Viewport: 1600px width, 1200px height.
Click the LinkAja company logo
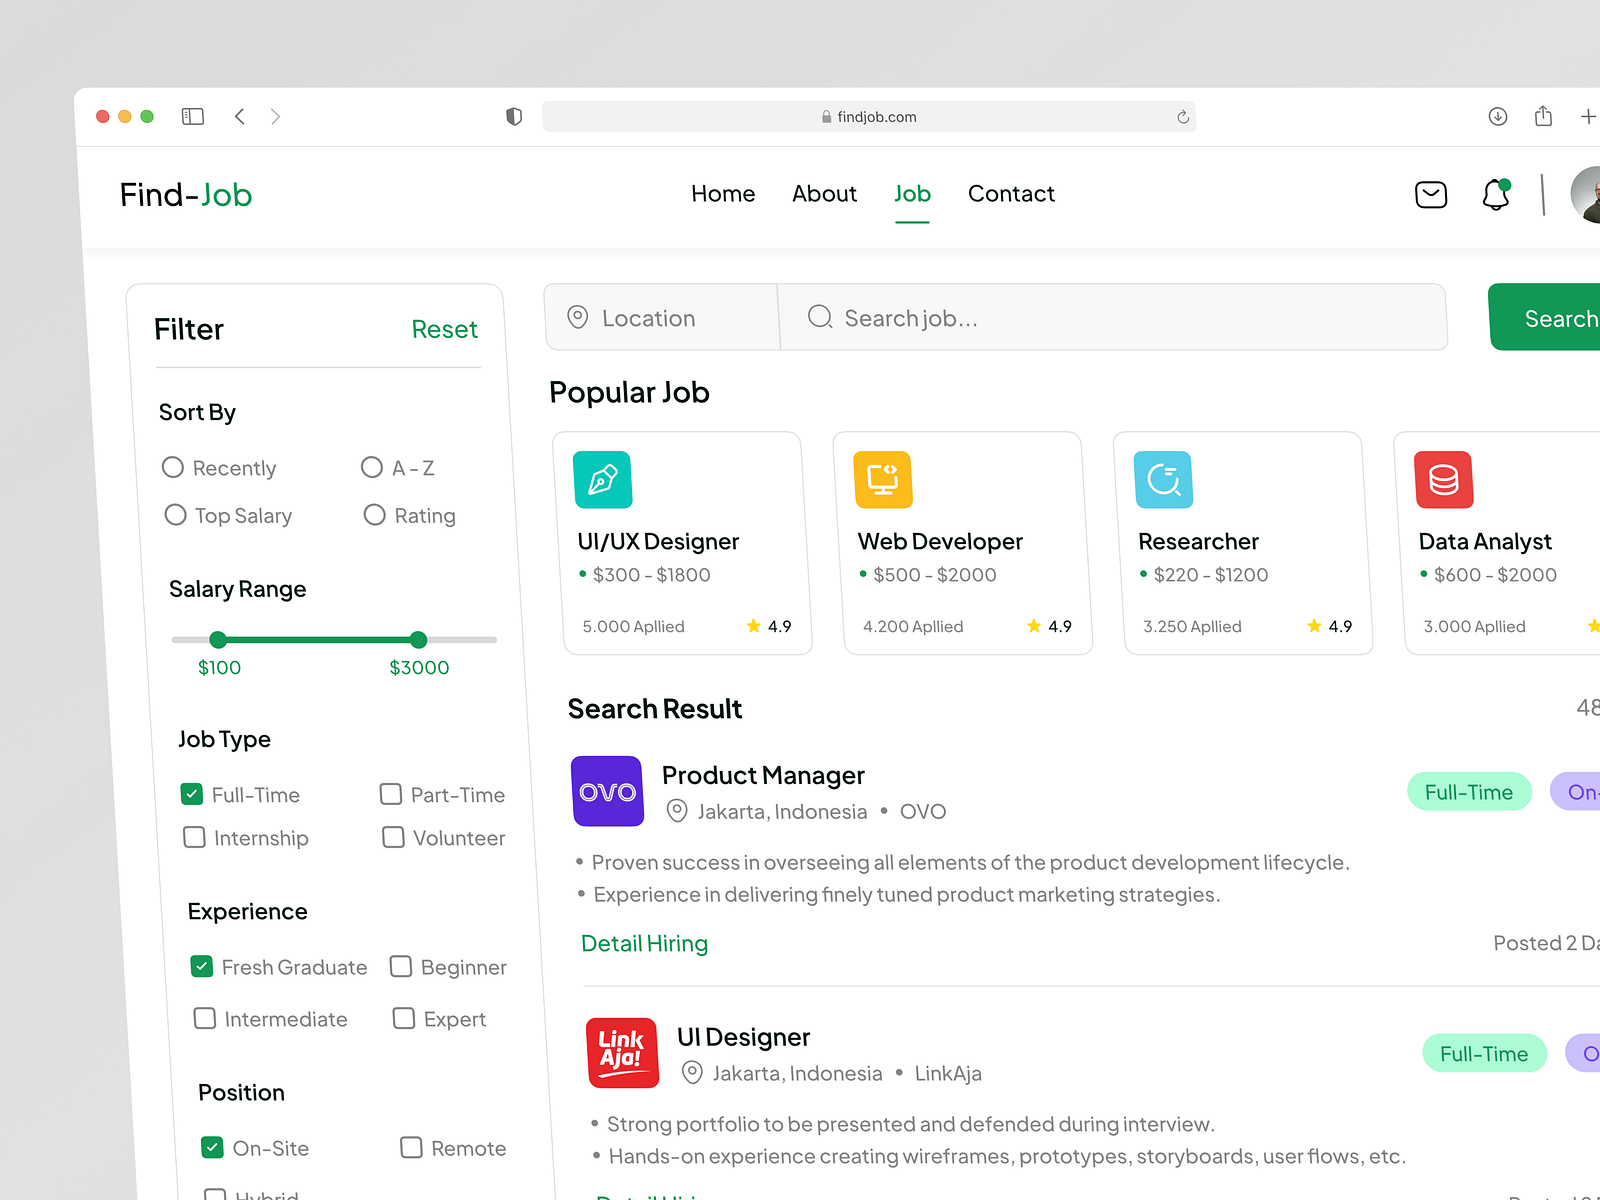click(622, 1052)
